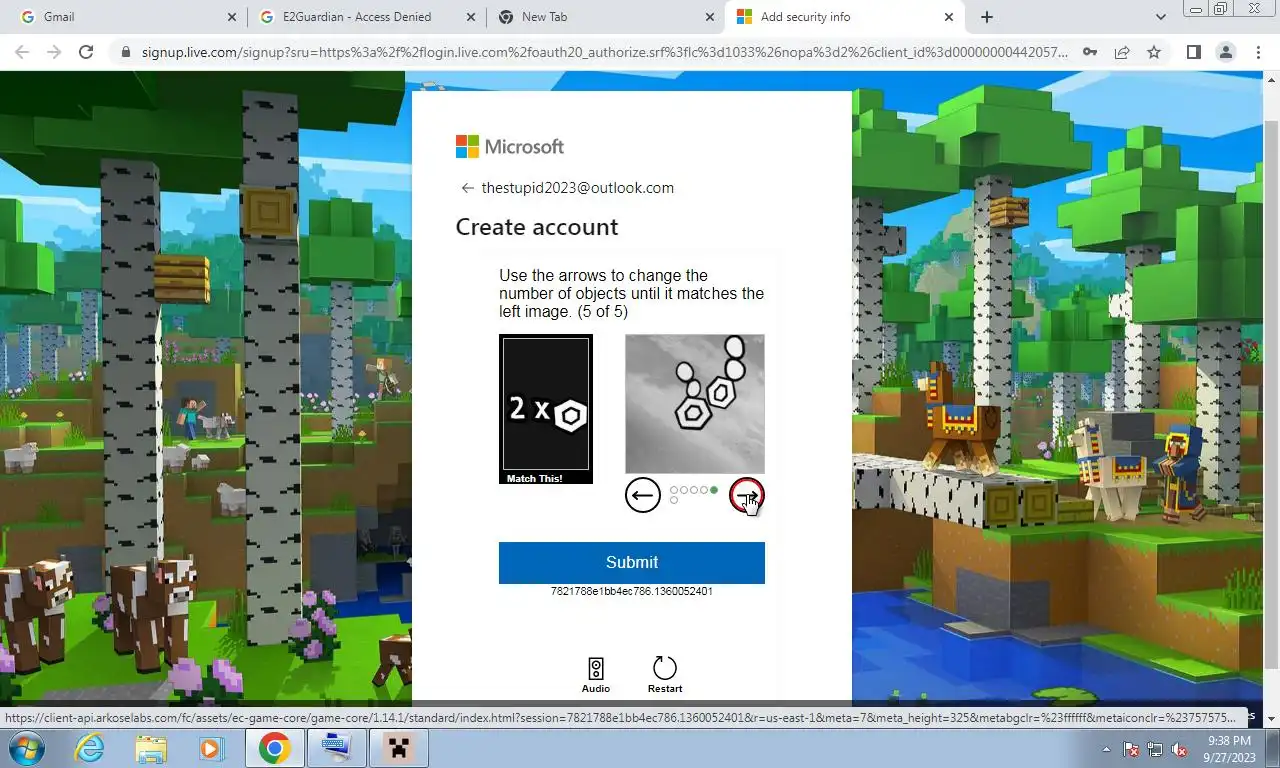This screenshot has height=768, width=1280.
Task: Go back via arrow beside thestupid2023@outlook.com
Action: pyautogui.click(x=467, y=188)
